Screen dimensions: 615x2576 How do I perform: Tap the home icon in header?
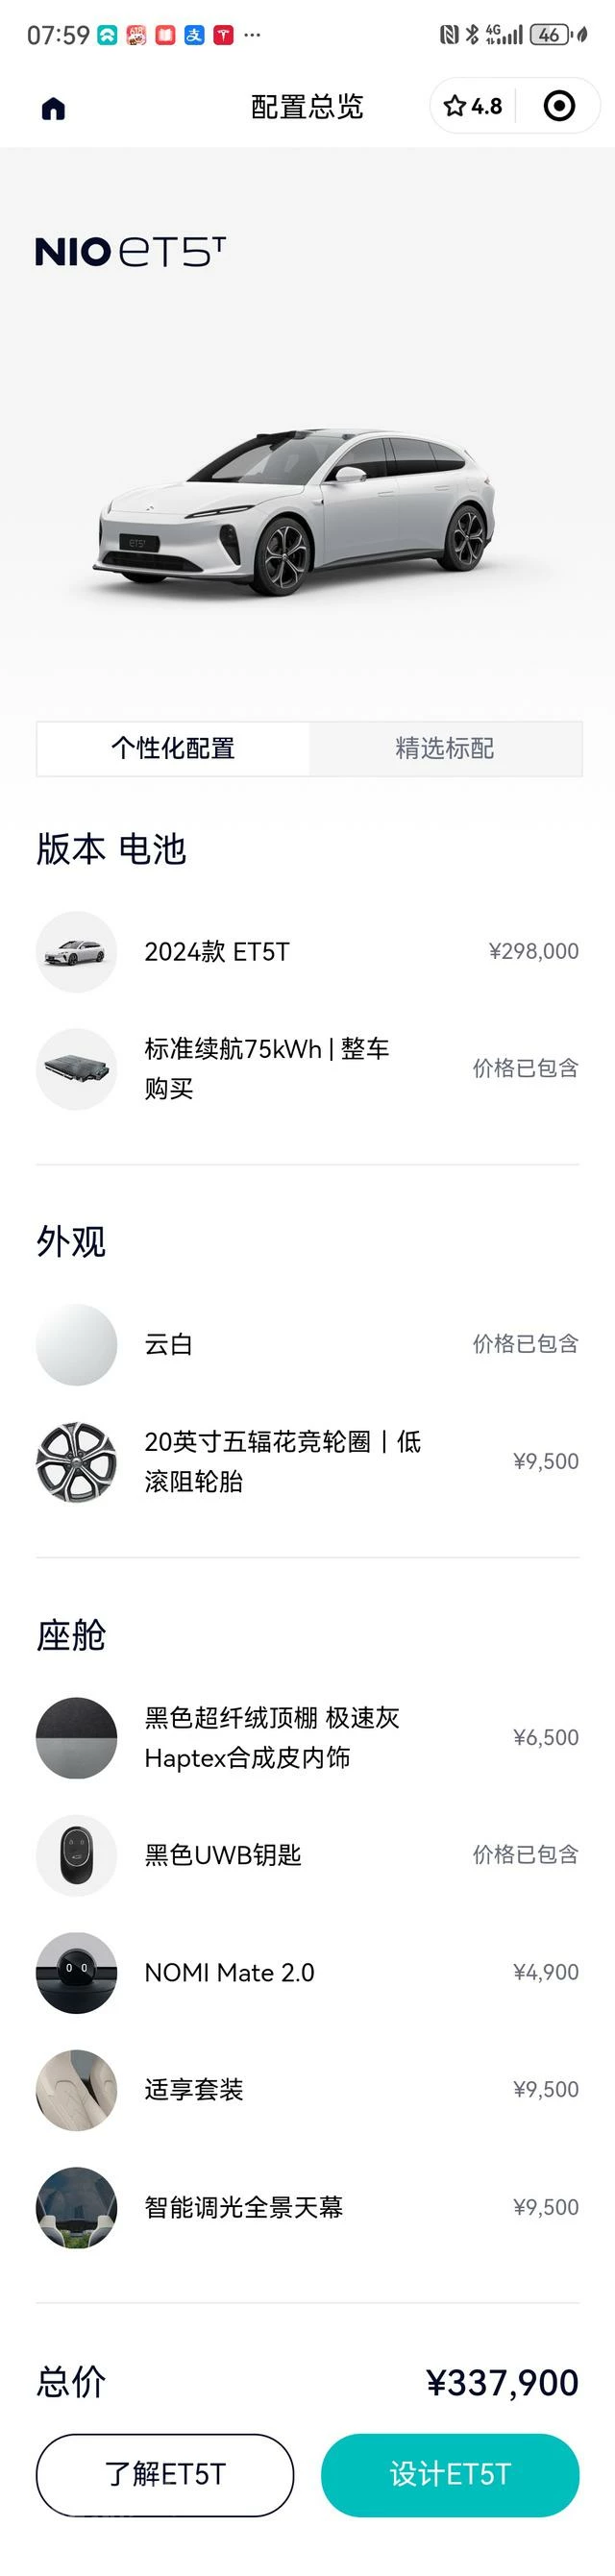(53, 107)
